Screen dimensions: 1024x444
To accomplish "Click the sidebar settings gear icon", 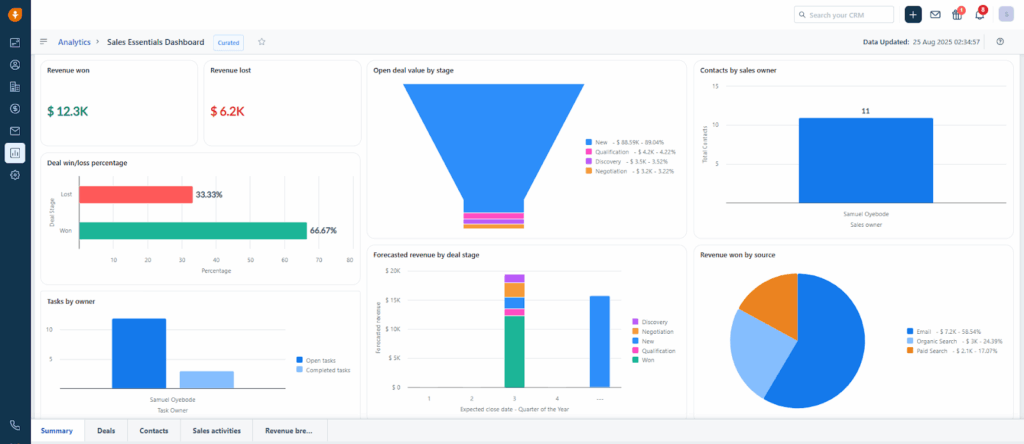I will [x=15, y=175].
